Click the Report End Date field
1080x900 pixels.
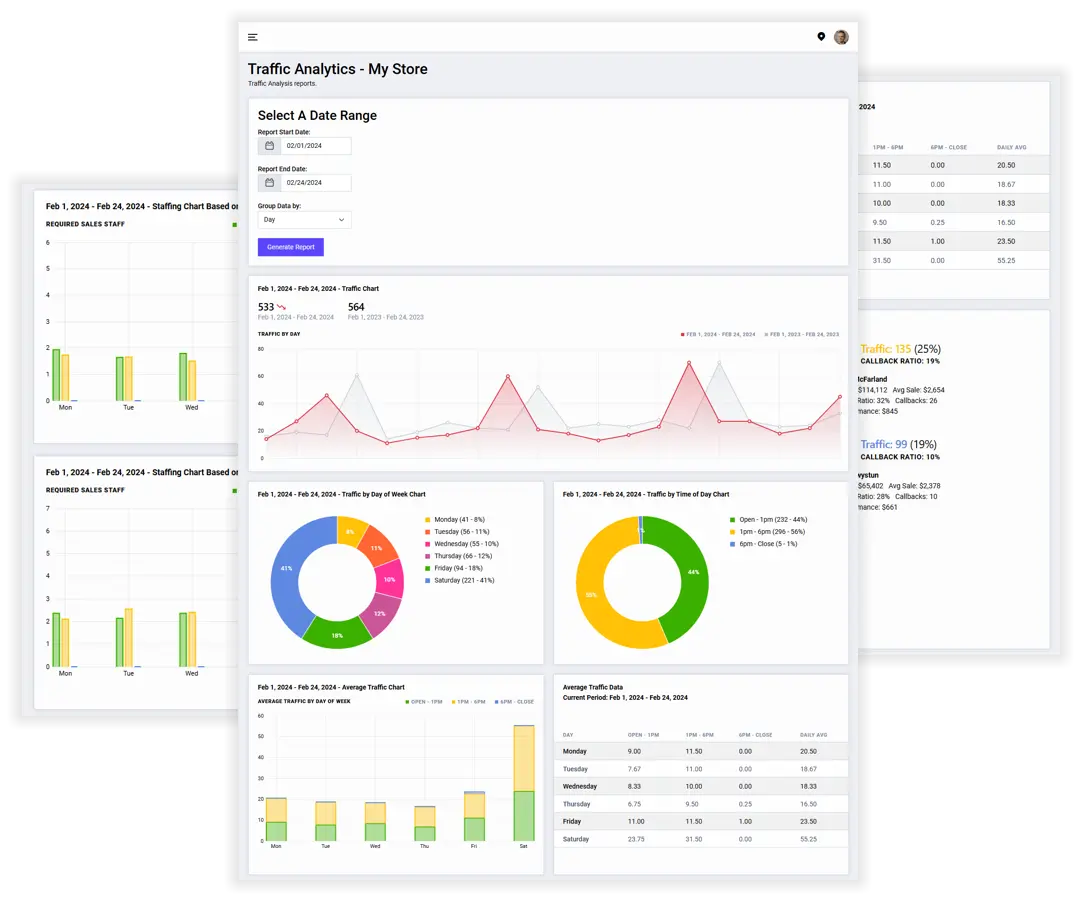(x=315, y=183)
